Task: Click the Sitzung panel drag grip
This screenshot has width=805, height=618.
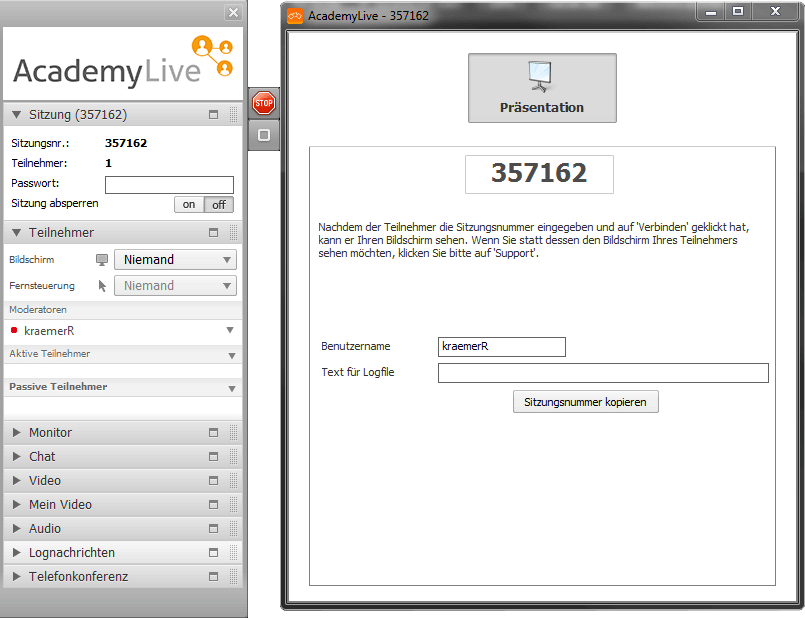Action: (234, 114)
